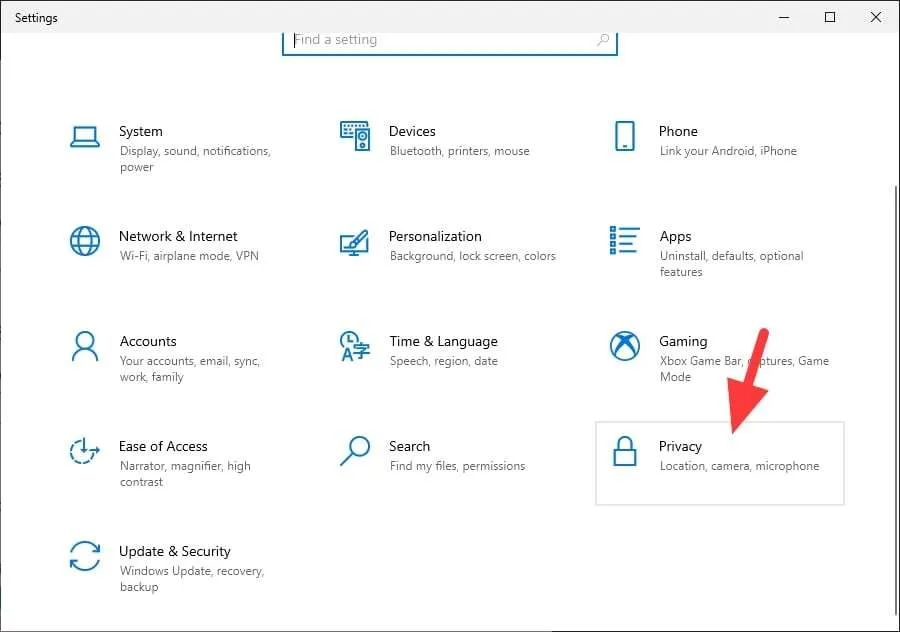Open the Network & Internet globe icon

pyautogui.click(x=85, y=241)
